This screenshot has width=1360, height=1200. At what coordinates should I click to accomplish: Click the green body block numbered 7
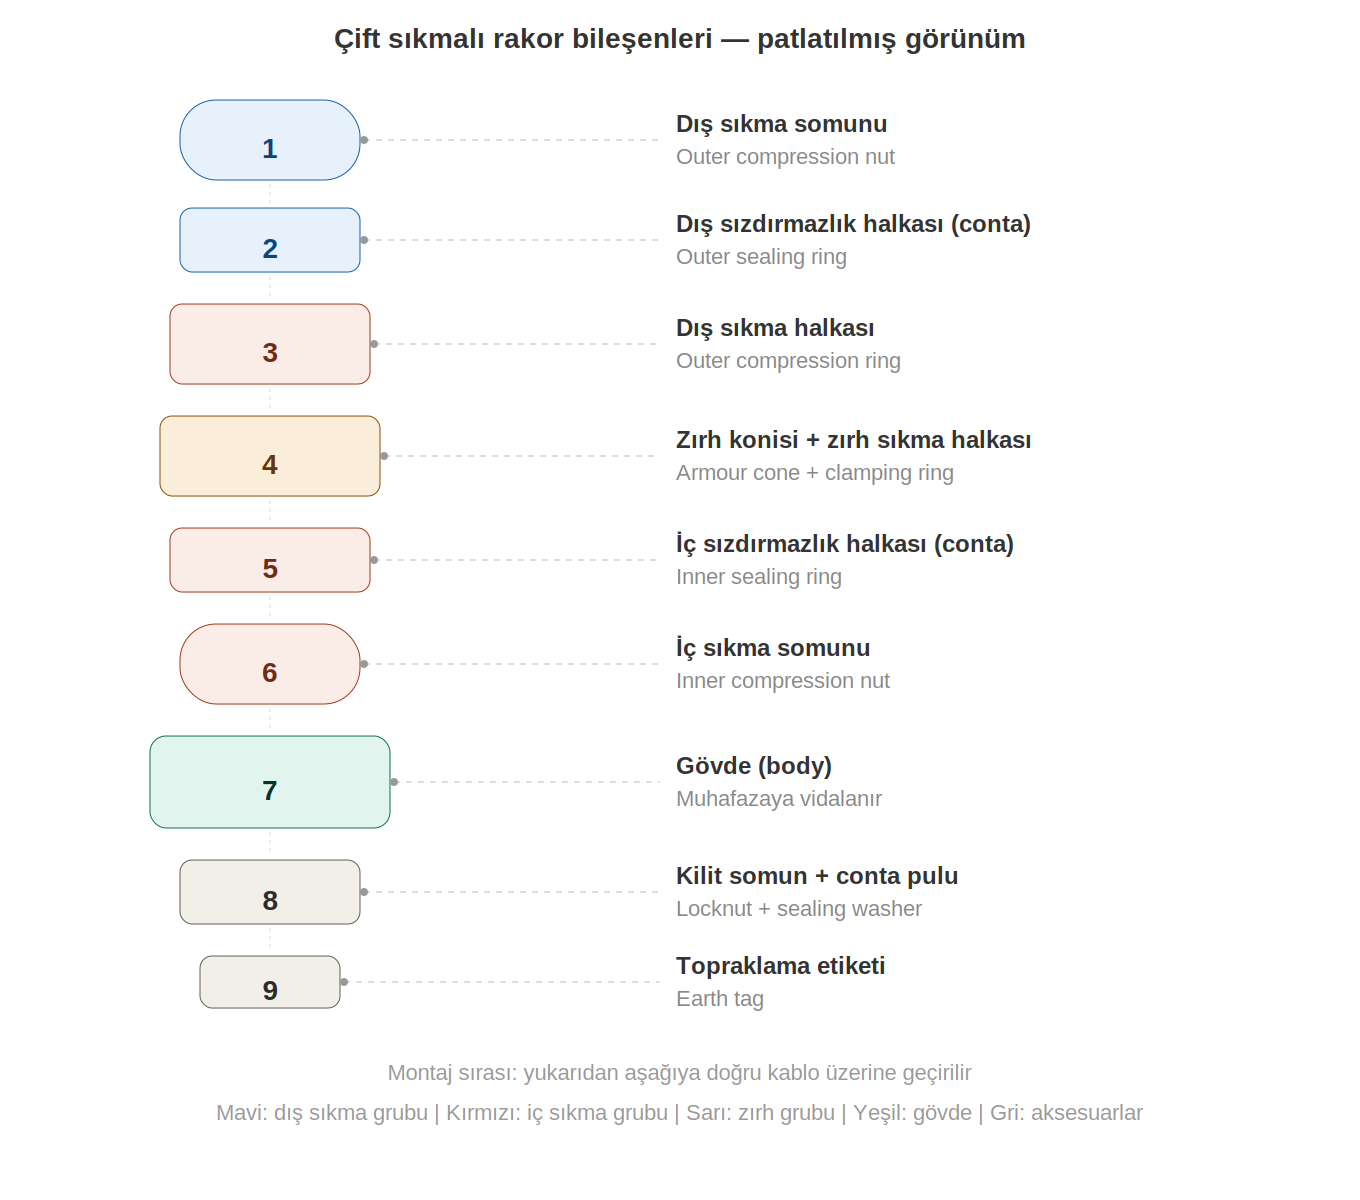click(x=270, y=782)
